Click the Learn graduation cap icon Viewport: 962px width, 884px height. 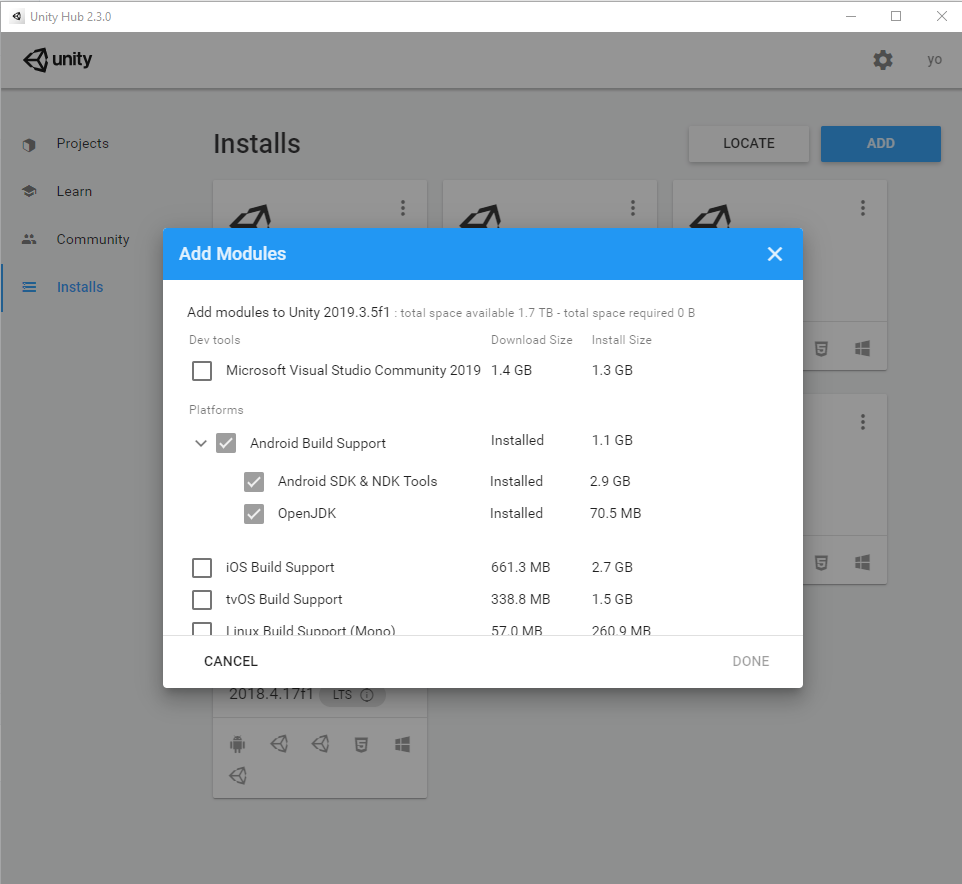click(29, 191)
